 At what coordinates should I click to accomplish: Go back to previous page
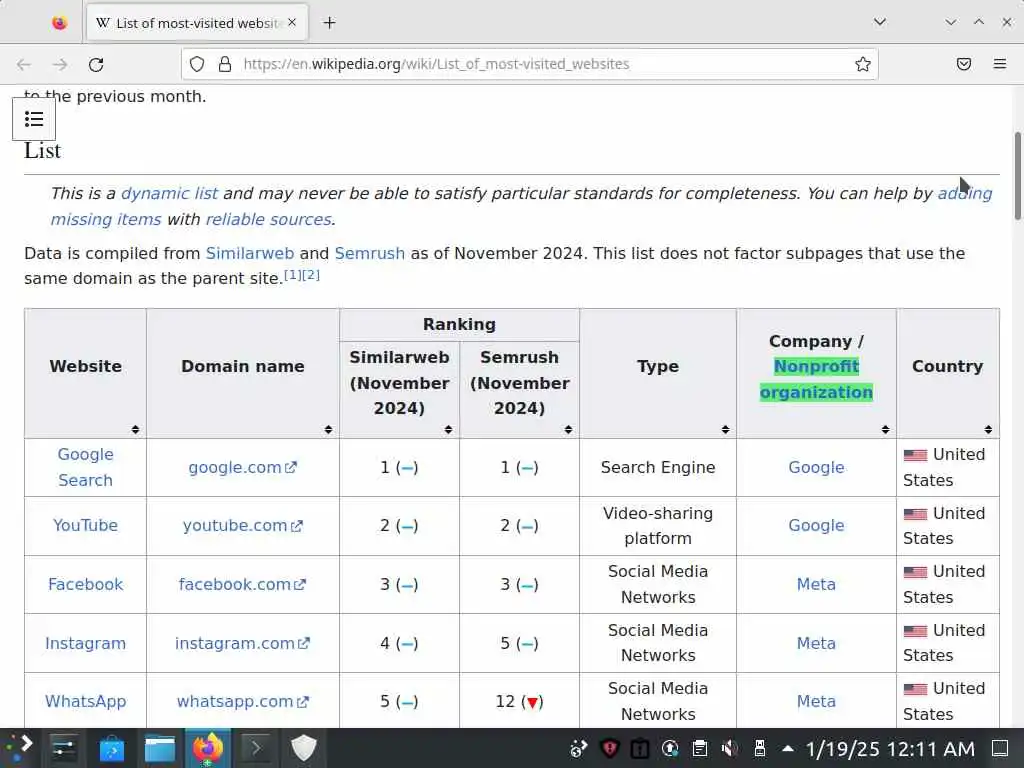(24, 64)
